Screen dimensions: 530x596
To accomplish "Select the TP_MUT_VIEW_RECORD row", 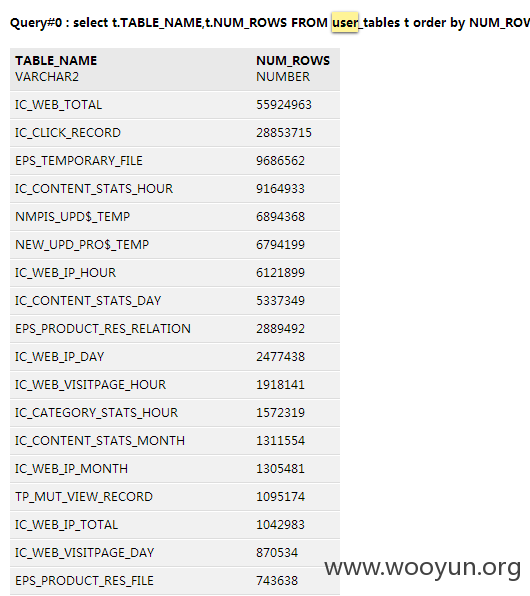I will tap(175, 497).
